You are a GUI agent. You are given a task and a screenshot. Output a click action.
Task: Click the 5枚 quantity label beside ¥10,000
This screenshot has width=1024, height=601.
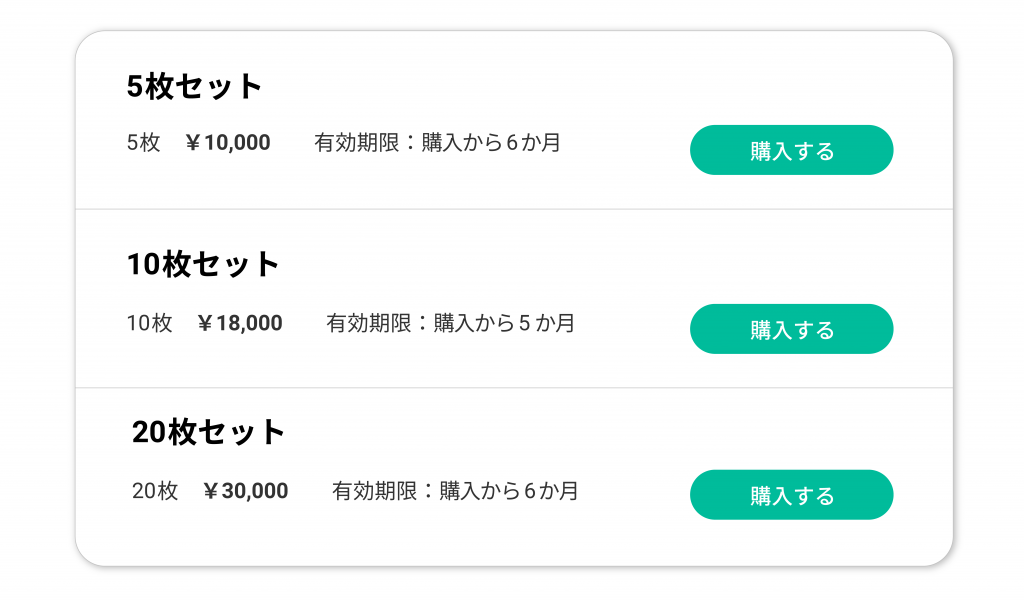(x=143, y=143)
